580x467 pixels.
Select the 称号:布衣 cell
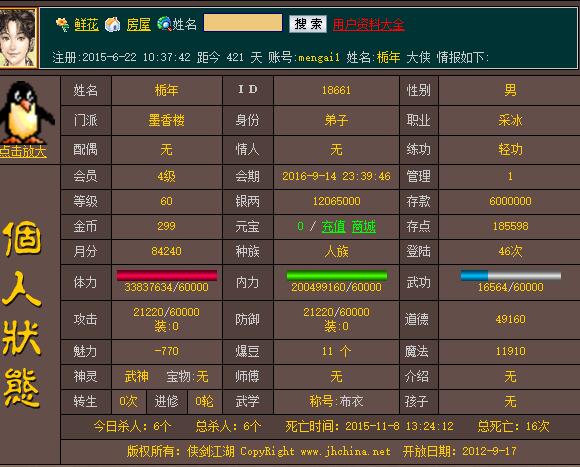tap(336, 401)
